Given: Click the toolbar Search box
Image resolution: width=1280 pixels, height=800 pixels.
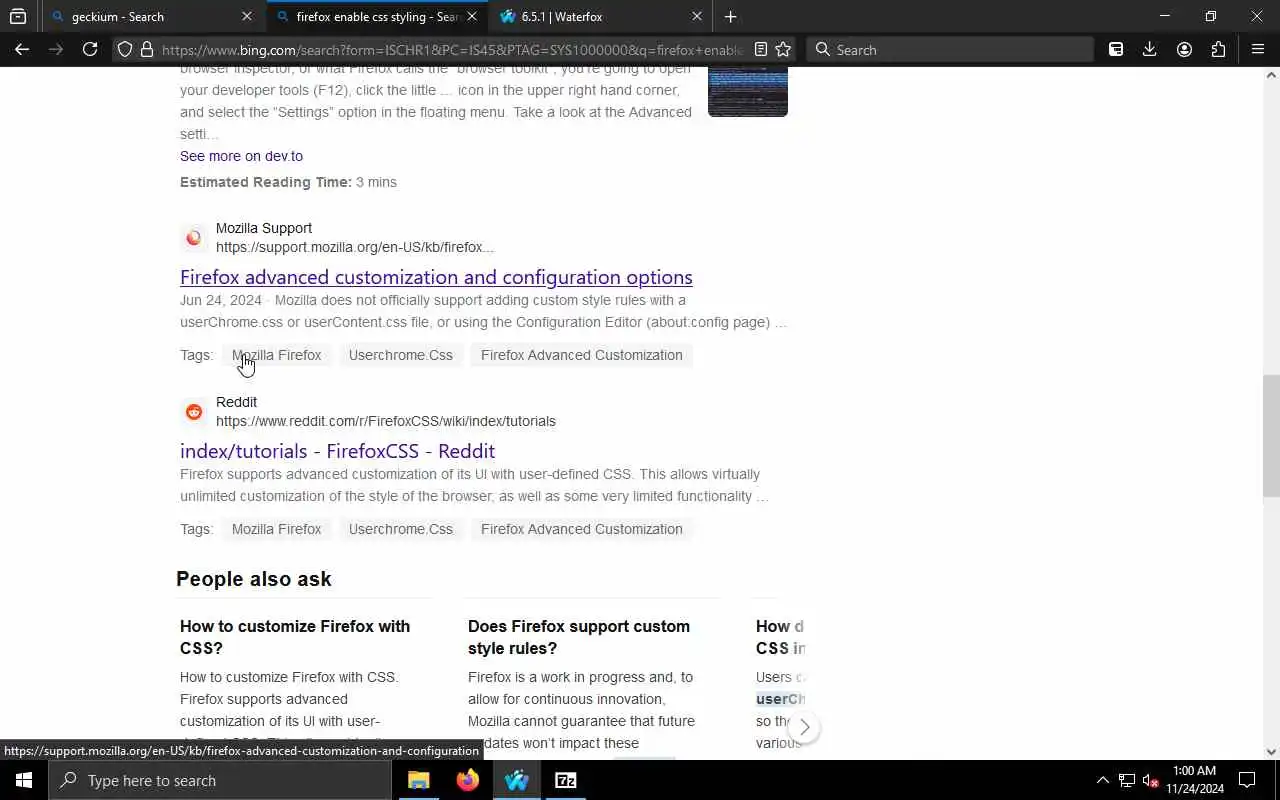Looking at the screenshot, I should pos(950,49).
